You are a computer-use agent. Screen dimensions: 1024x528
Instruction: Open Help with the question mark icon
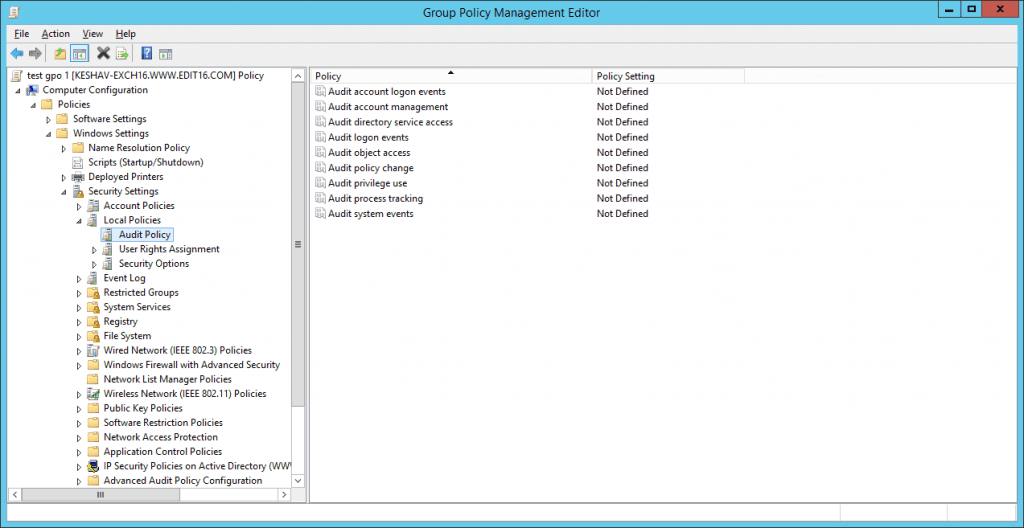click(147, 54)
